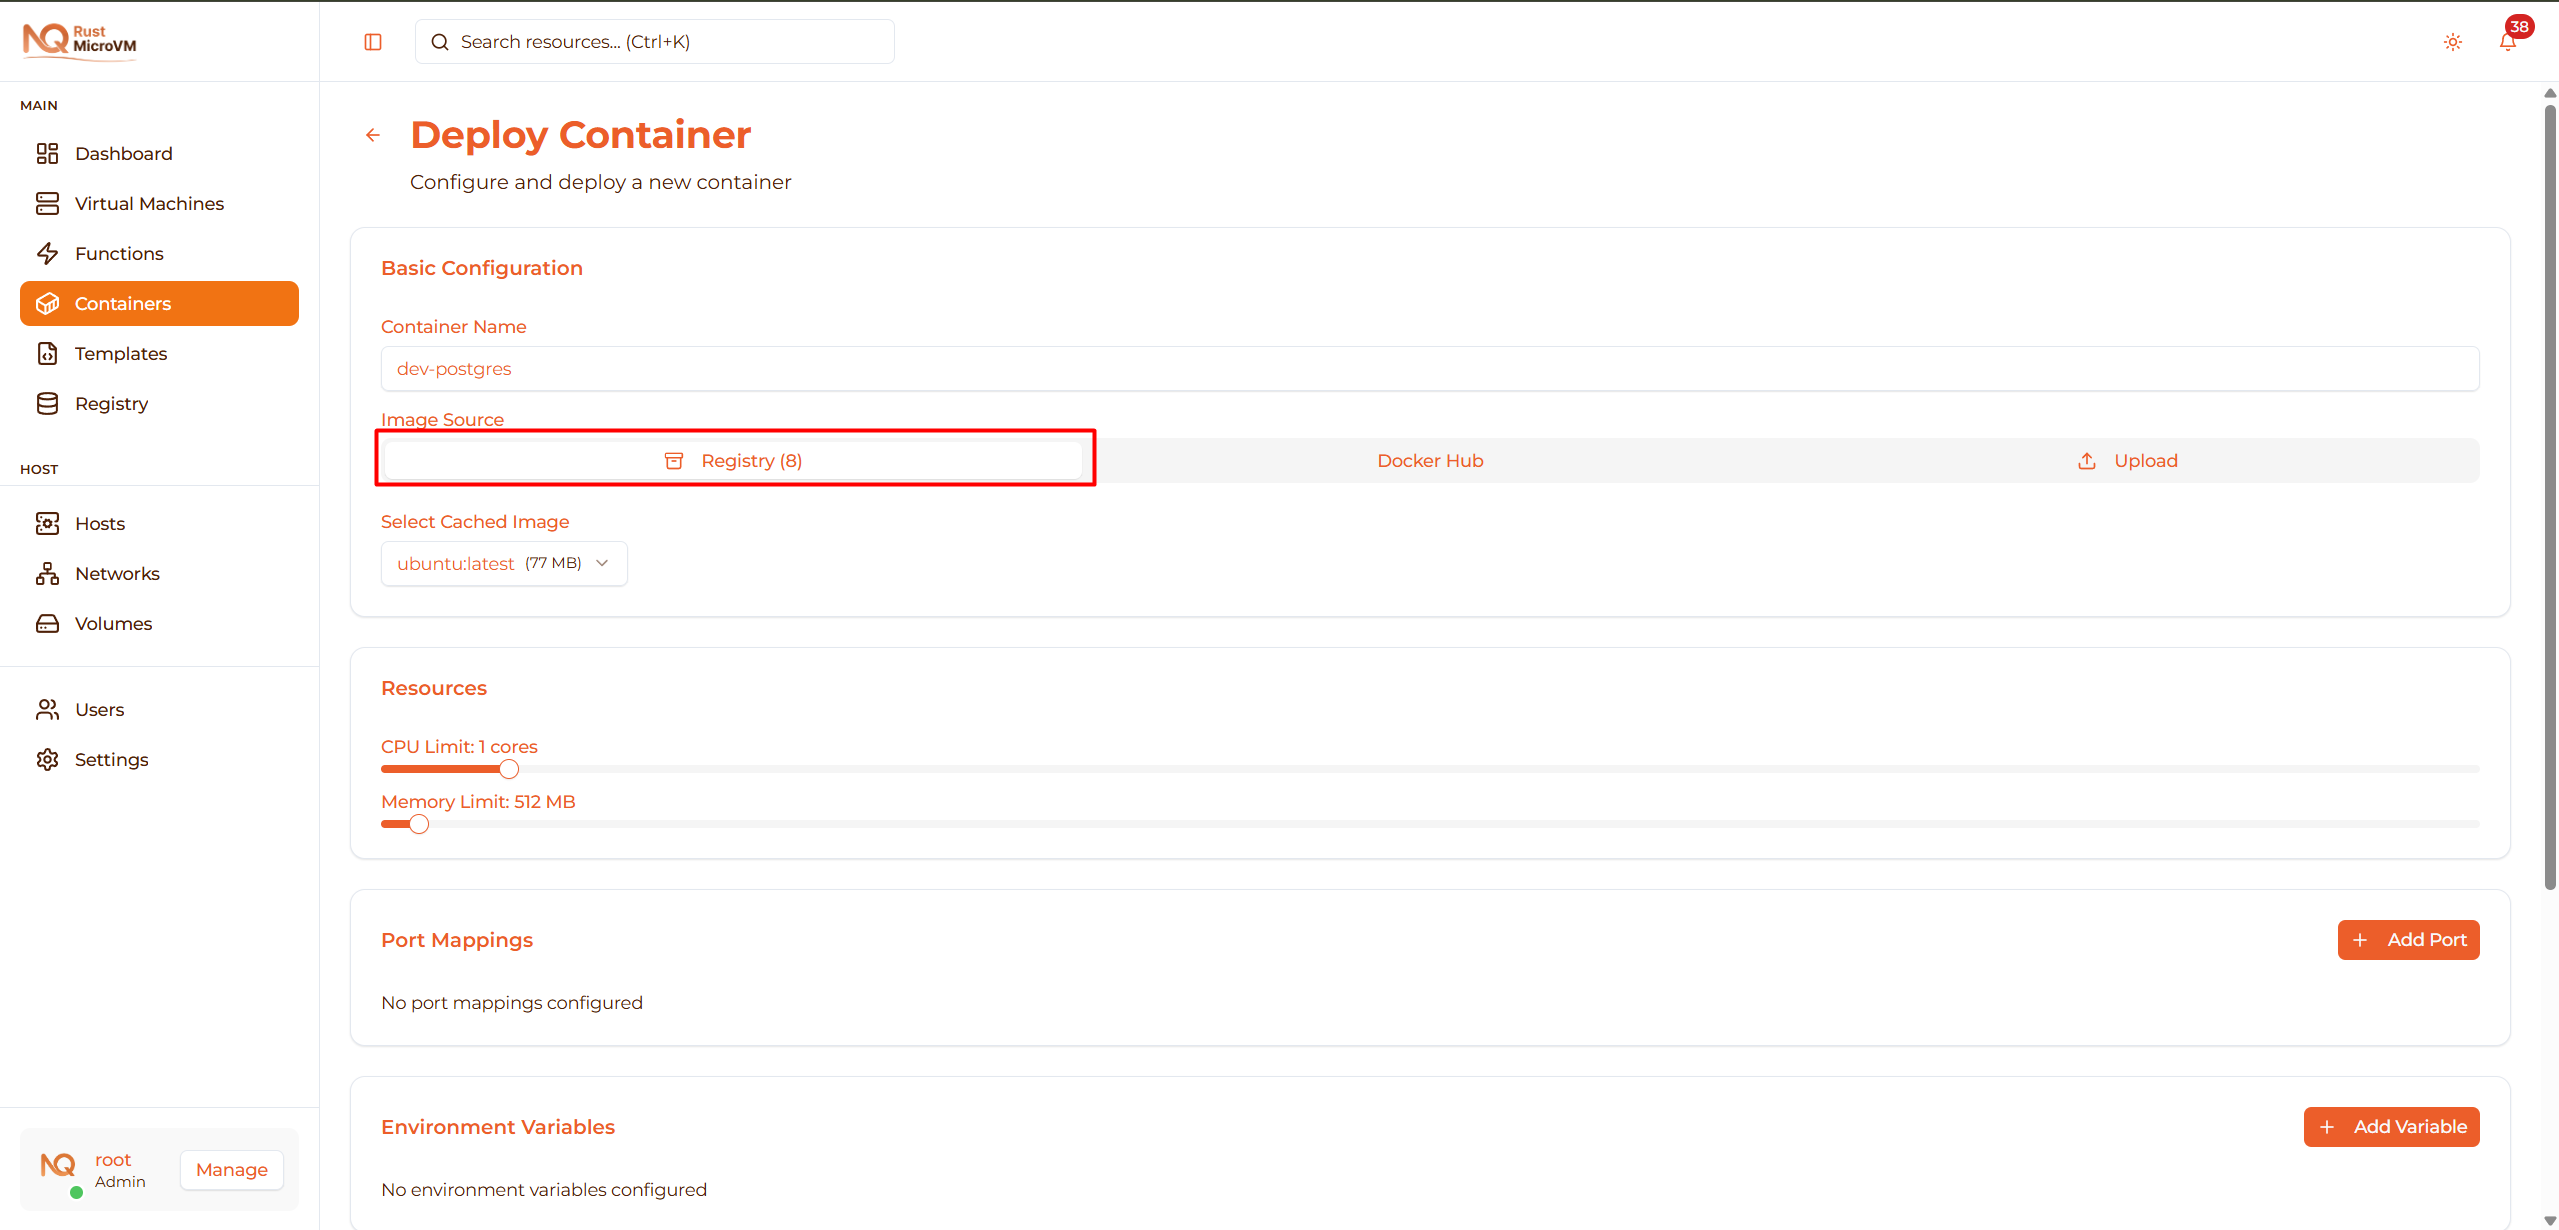Select Virtual Machines in the sidebar
This screenshot has height=1230, width=2559.
(x=149, y=203)
